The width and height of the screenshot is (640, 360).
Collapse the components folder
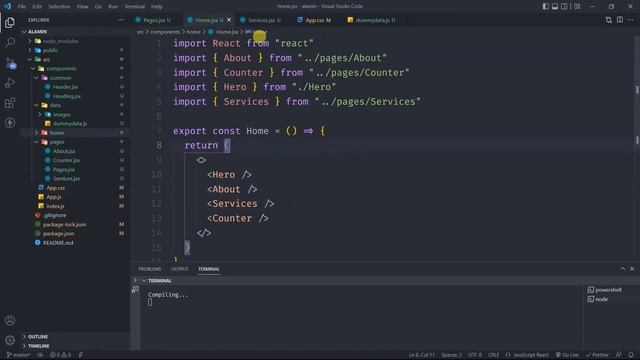click(x=61, y=69)
